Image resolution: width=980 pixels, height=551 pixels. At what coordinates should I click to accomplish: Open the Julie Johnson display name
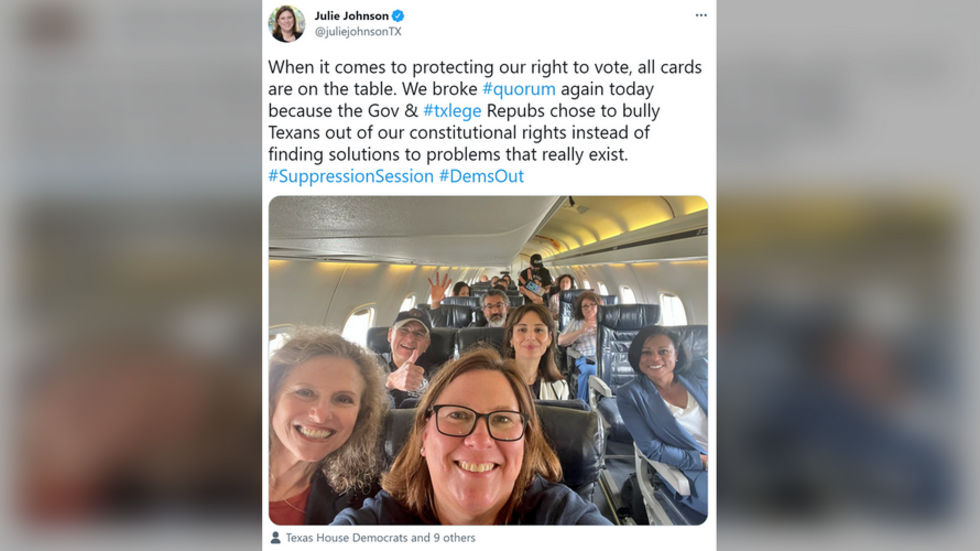tap(351, 16)
